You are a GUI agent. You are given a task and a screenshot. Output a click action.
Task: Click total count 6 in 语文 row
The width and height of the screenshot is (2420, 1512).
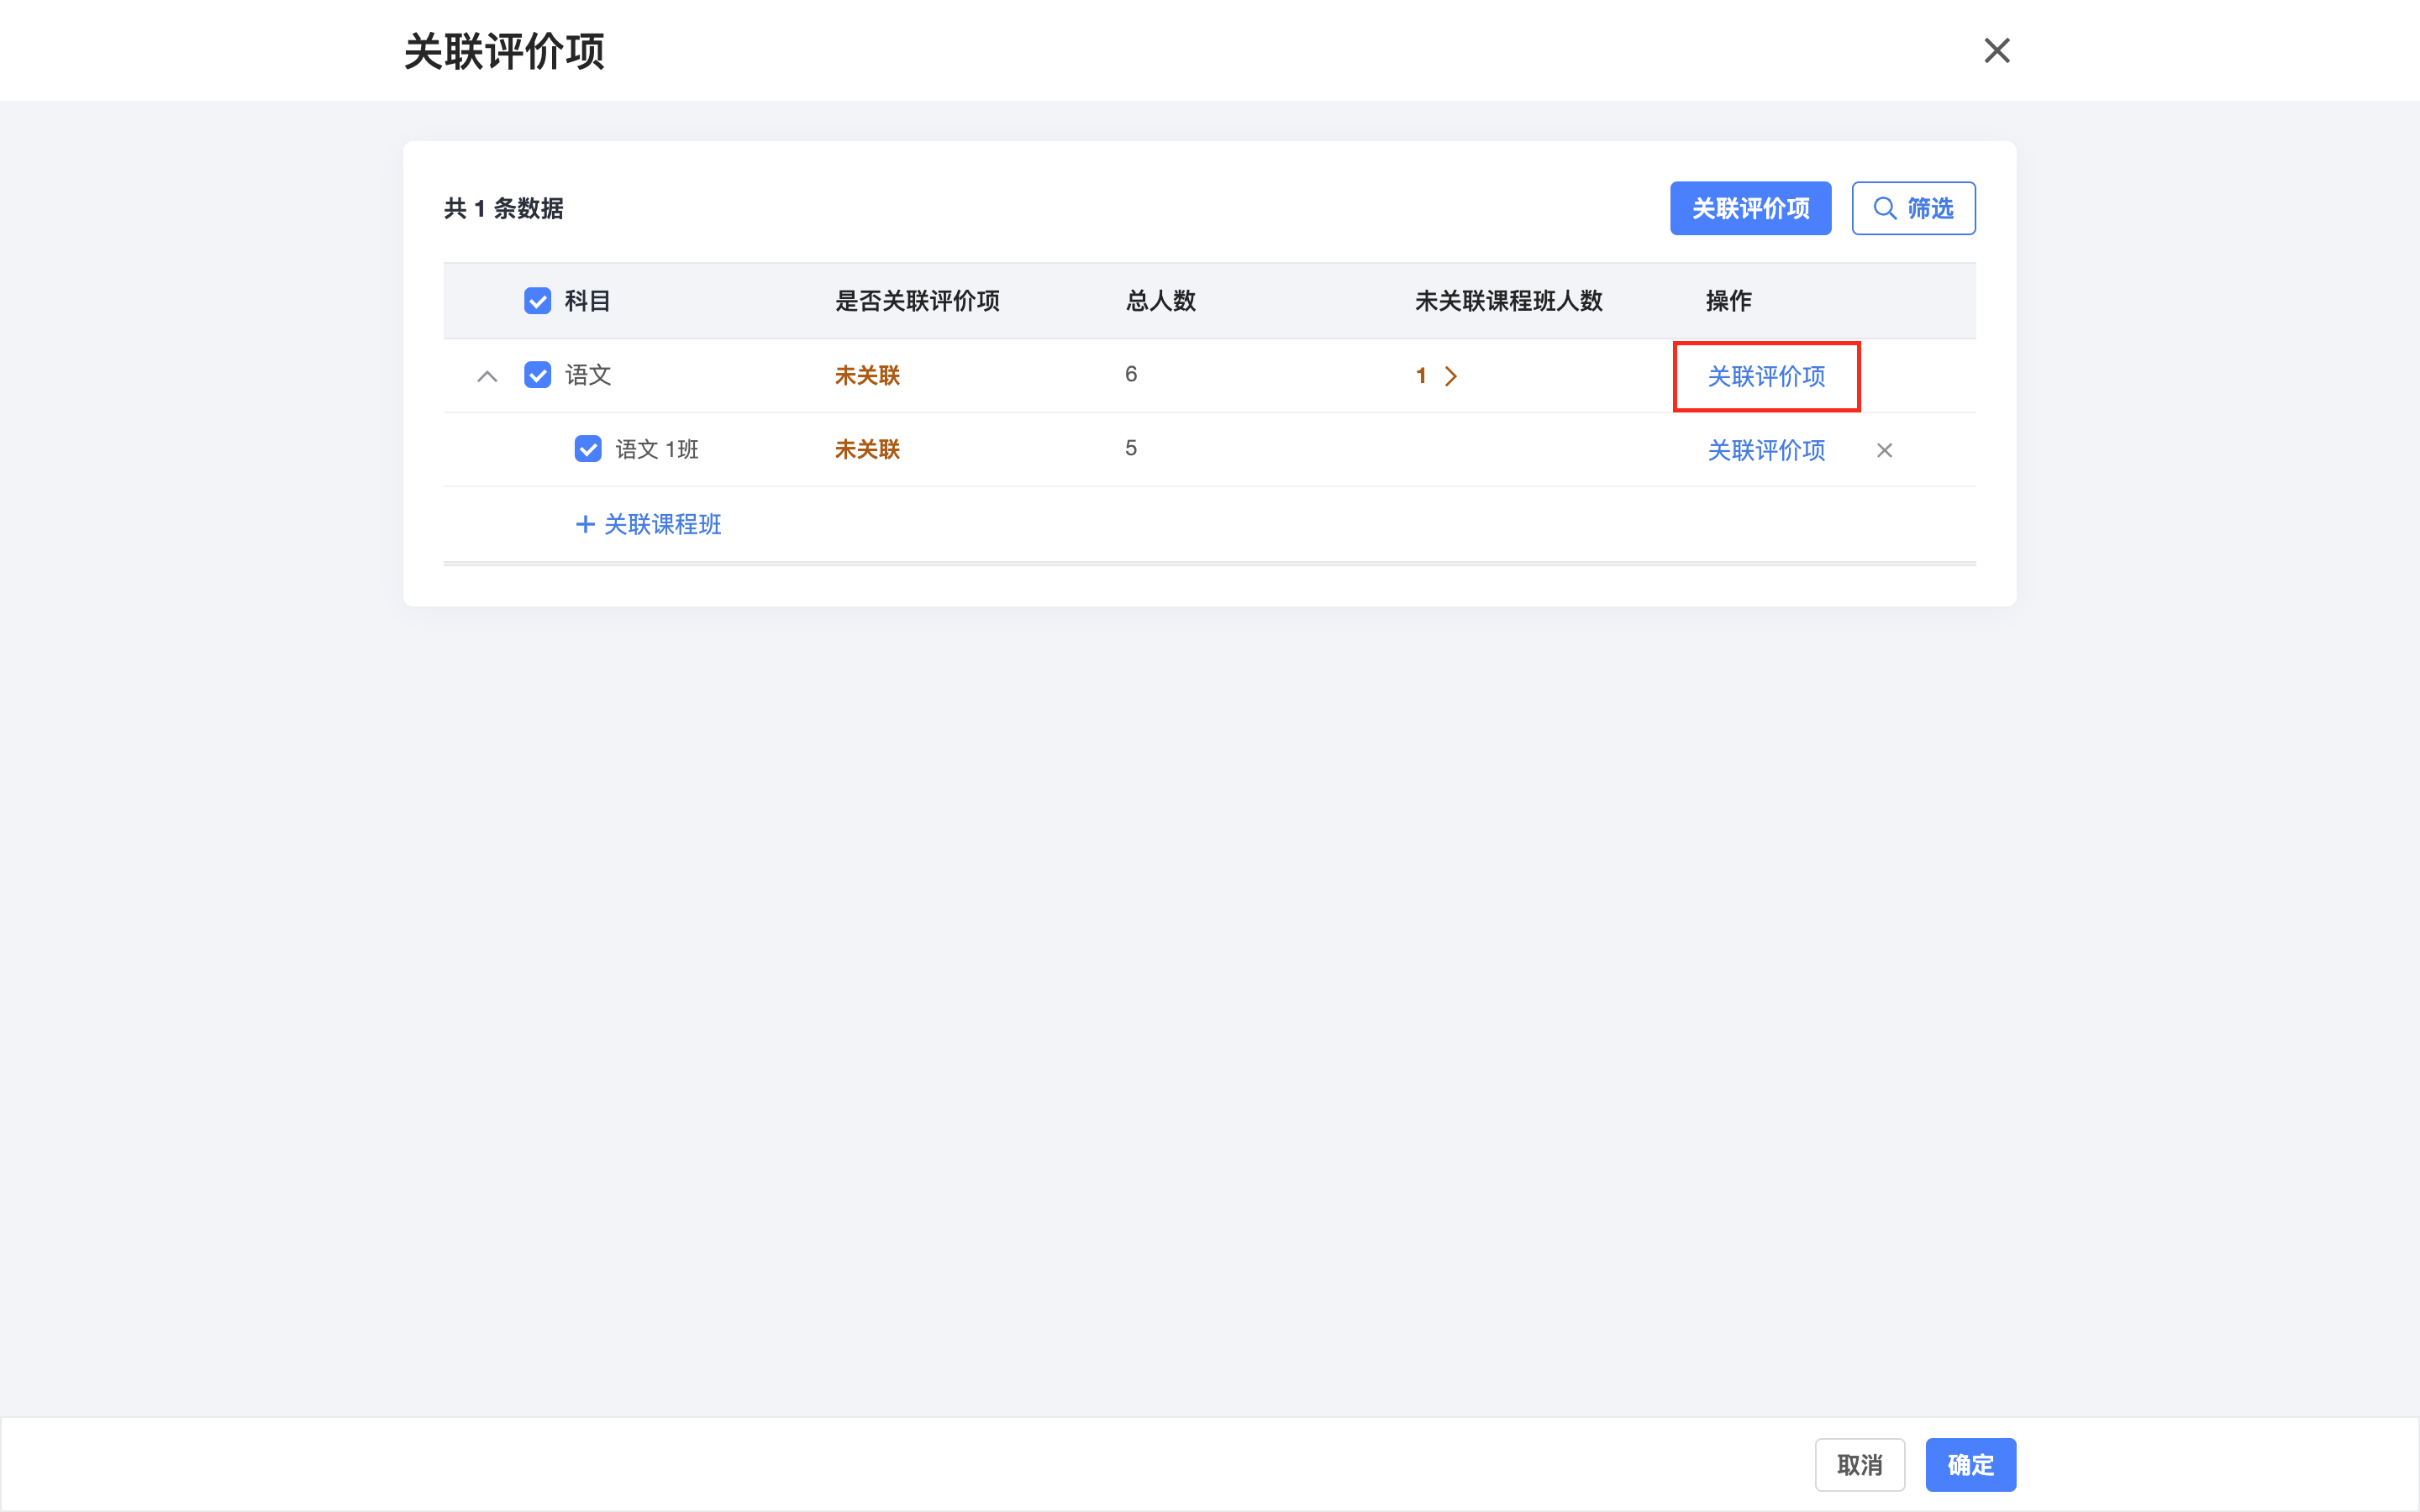[1131, 374]
